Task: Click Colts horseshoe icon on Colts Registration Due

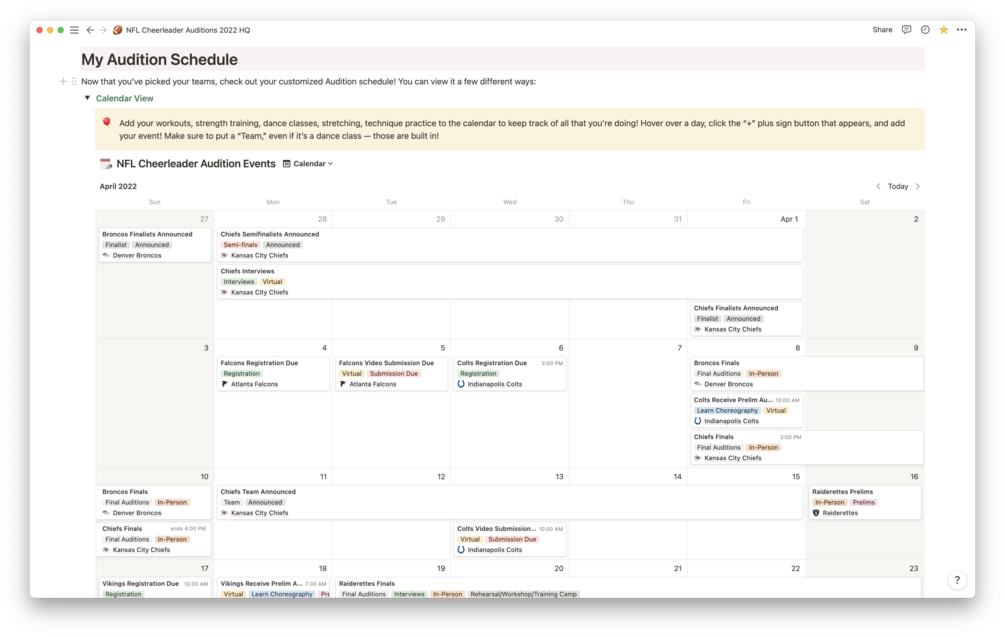Action: pos(461,385)
